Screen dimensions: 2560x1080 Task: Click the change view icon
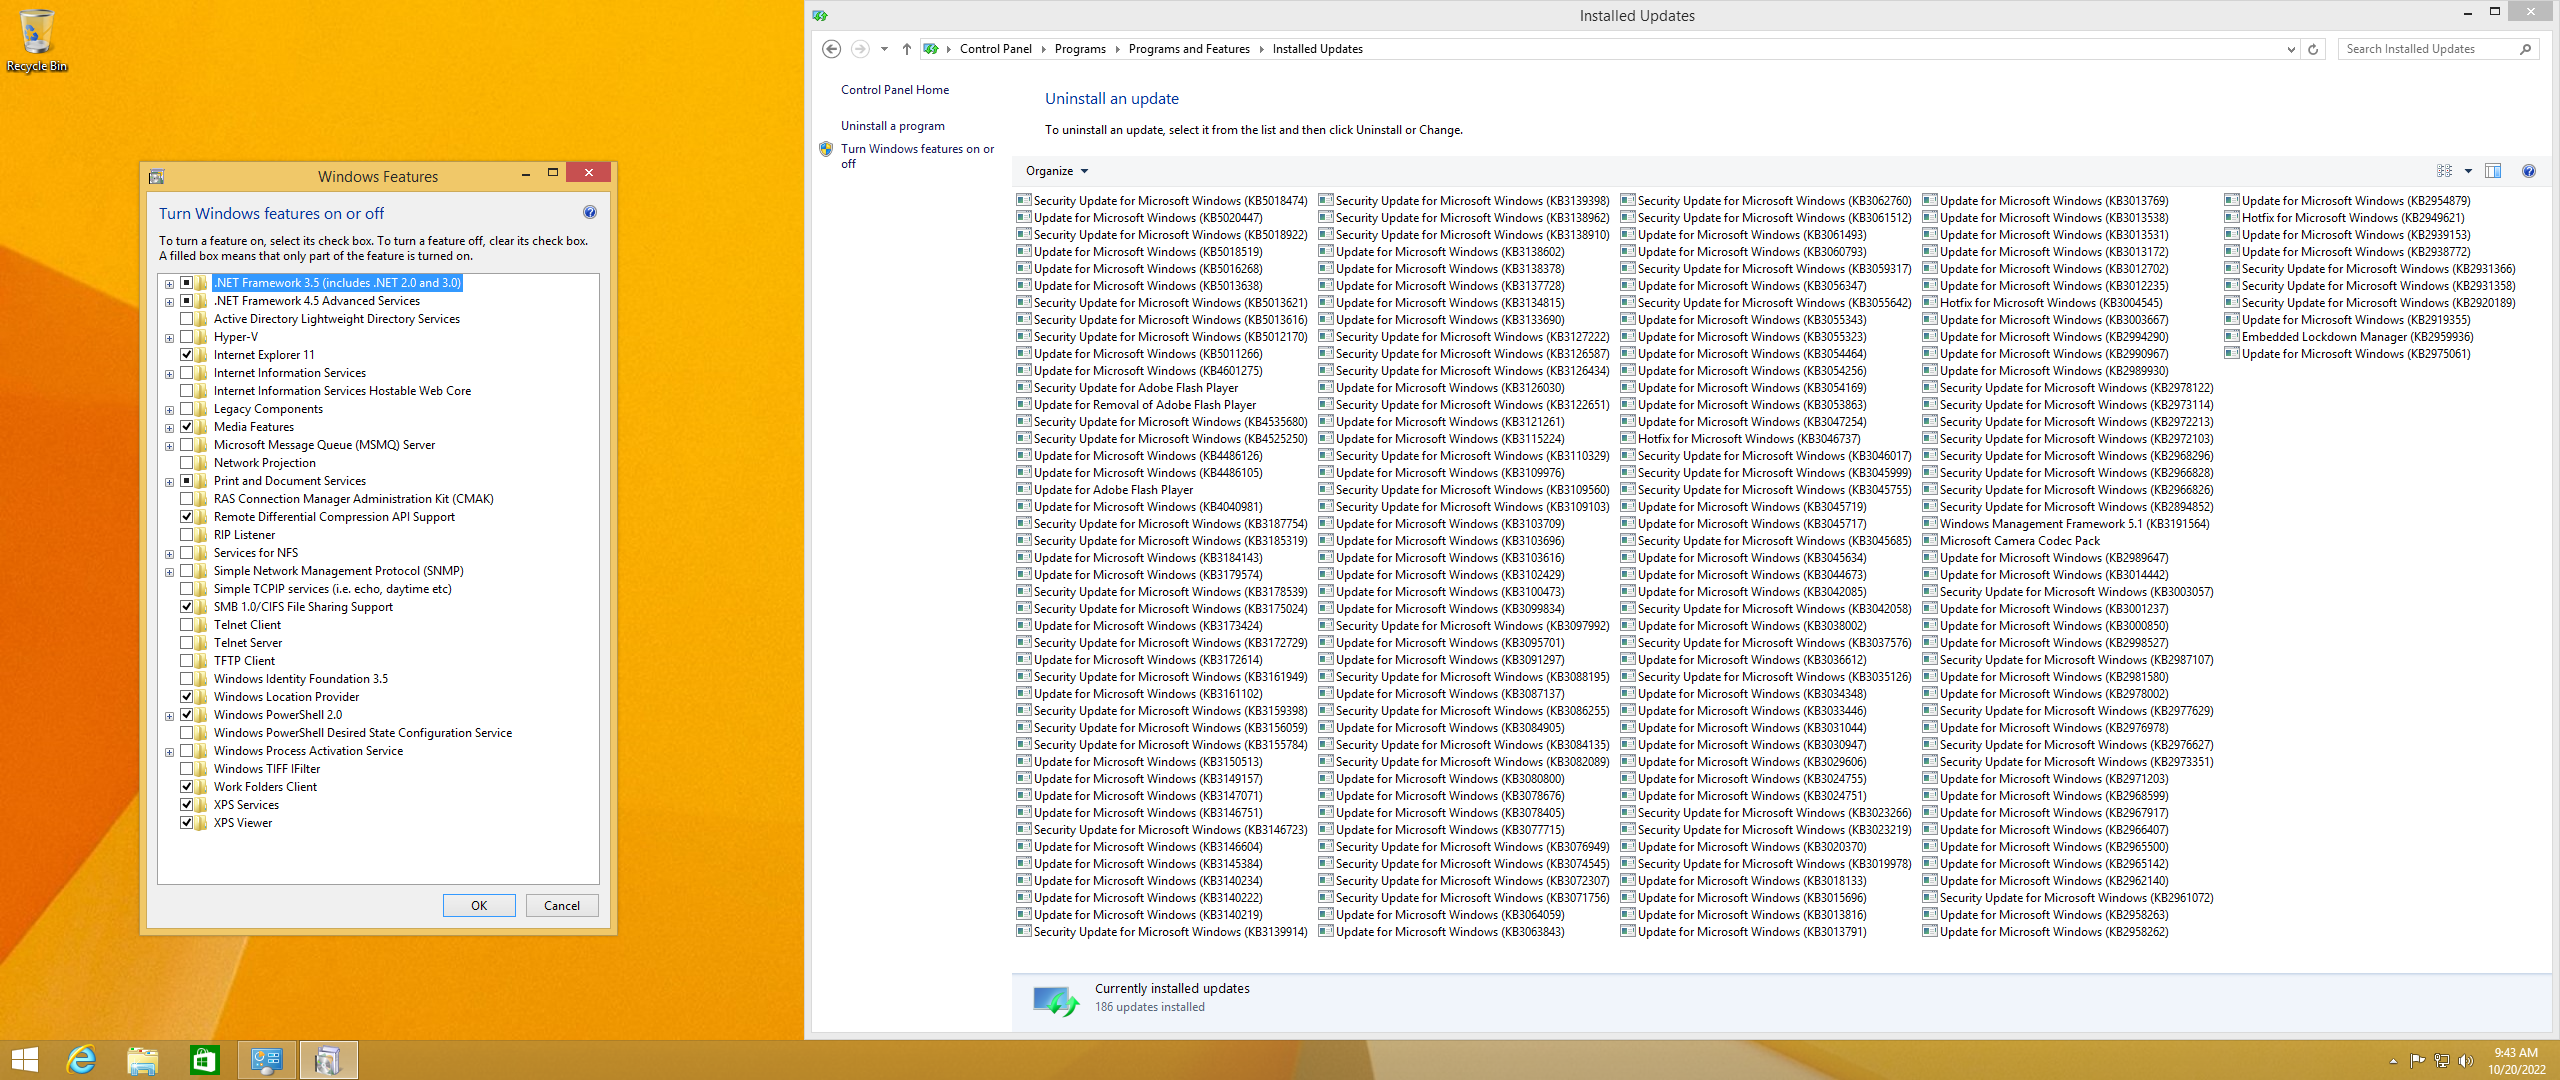2444,171
